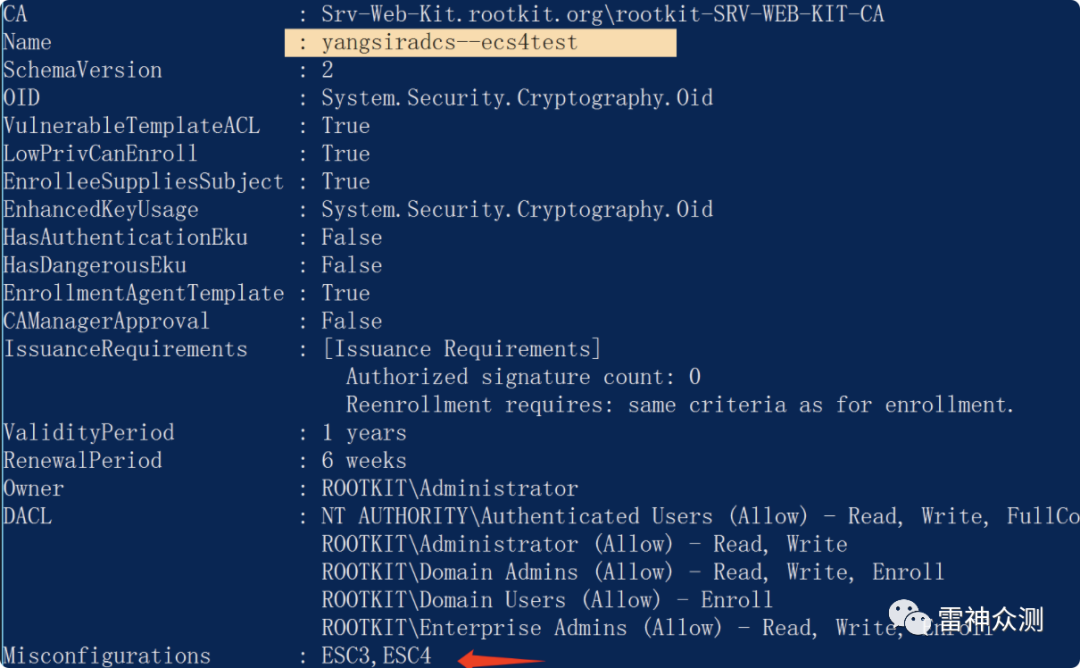This screenshot has height=668, width=1080.
Task: Click the Misconfigurations value ESC3,ESC4
Action: [376, 655]
